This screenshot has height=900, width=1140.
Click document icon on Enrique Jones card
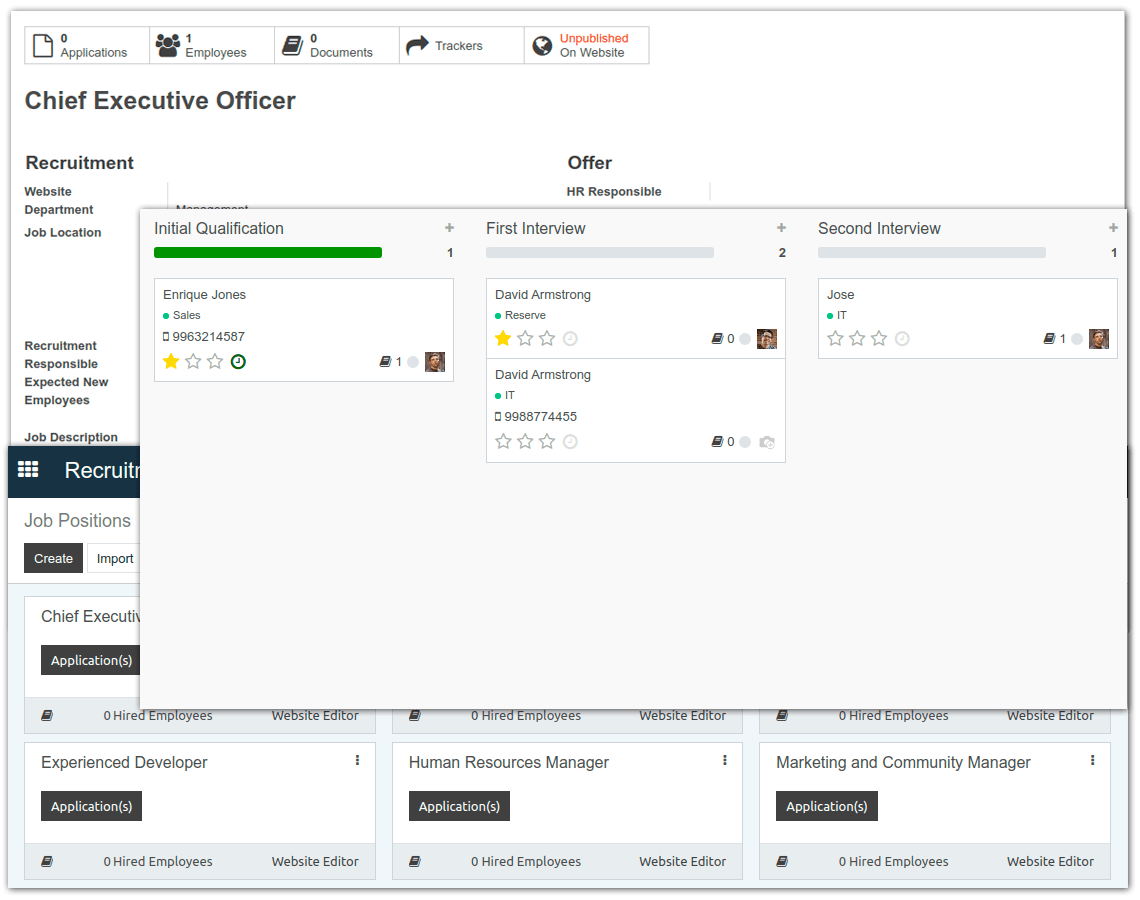point(386,362)
